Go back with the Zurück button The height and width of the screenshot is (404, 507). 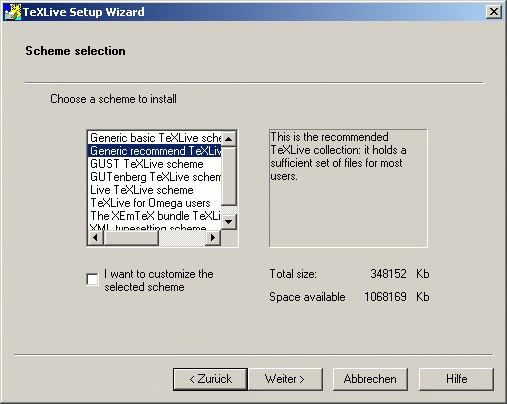pyautogui.click(x=210, y=379)
